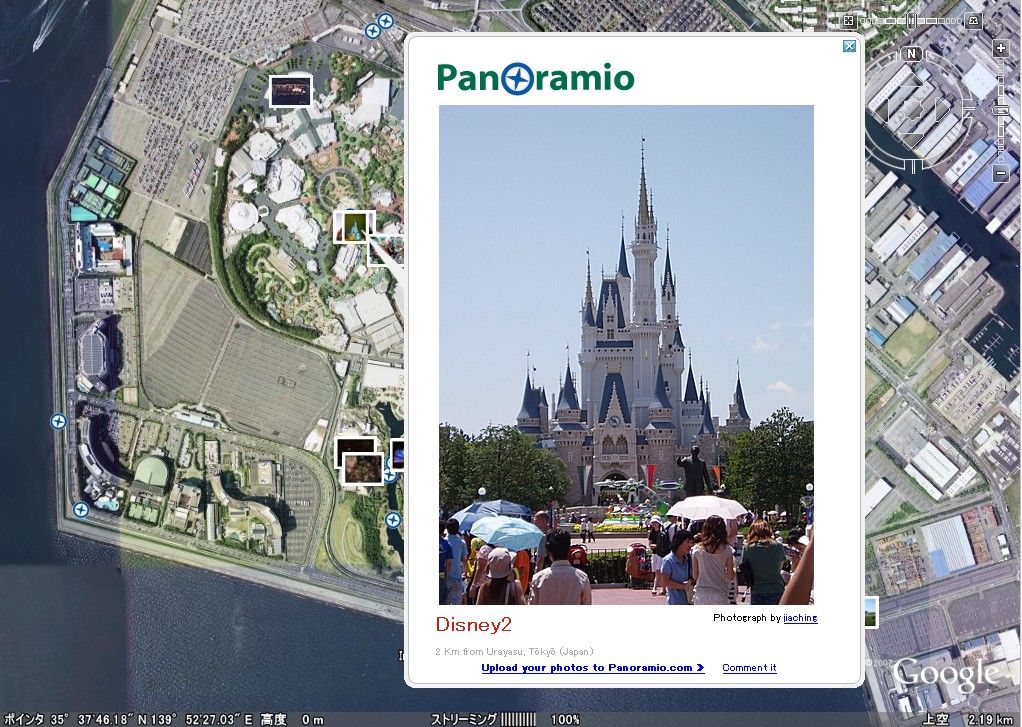
Task: Click the Cinderella Castle photo in the balloon
Action: coord(626,355)
